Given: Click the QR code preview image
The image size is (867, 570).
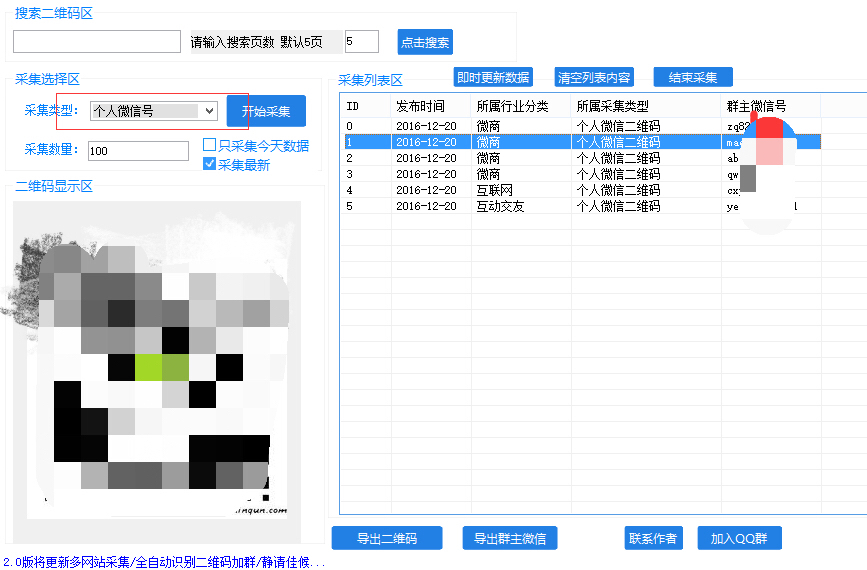Looking at the screenshot, I should click(x=157, y=372).
